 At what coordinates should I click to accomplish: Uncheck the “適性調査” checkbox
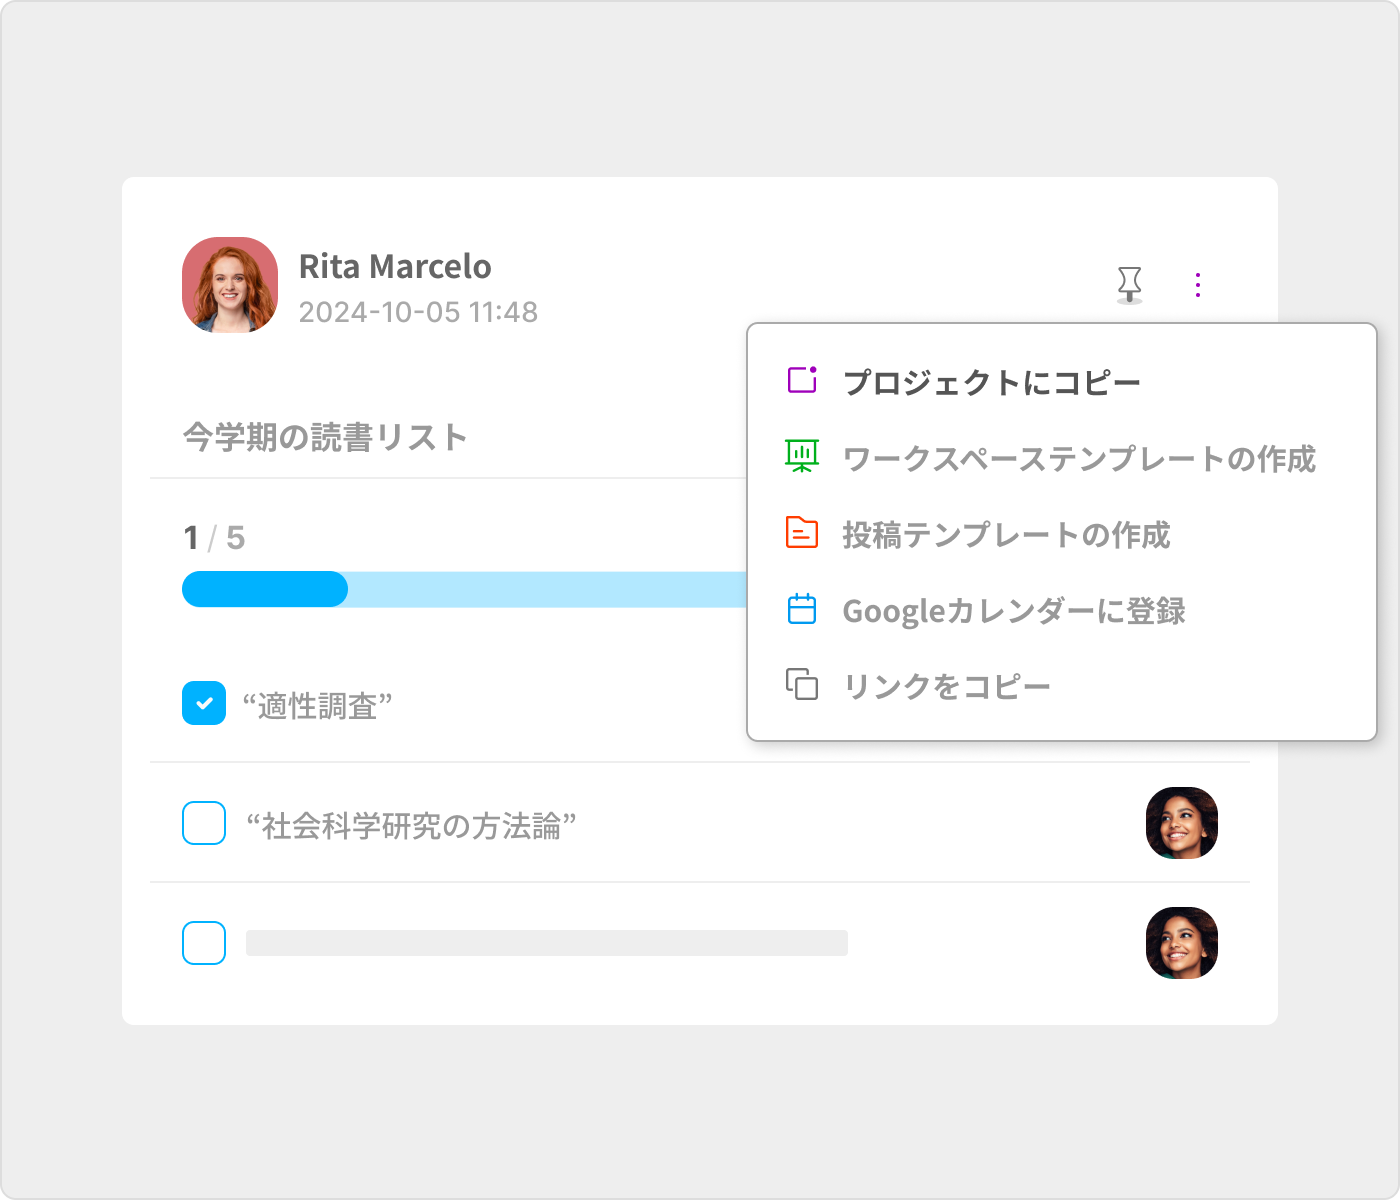204,703
